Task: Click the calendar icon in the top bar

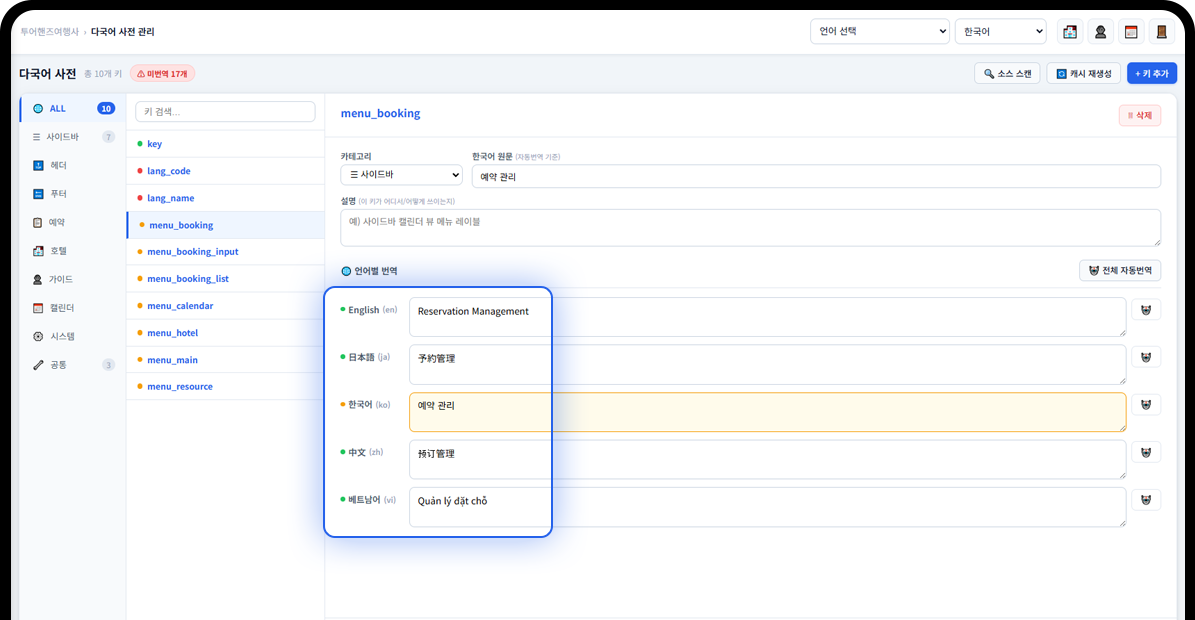Action: [x=1131, y=31]
